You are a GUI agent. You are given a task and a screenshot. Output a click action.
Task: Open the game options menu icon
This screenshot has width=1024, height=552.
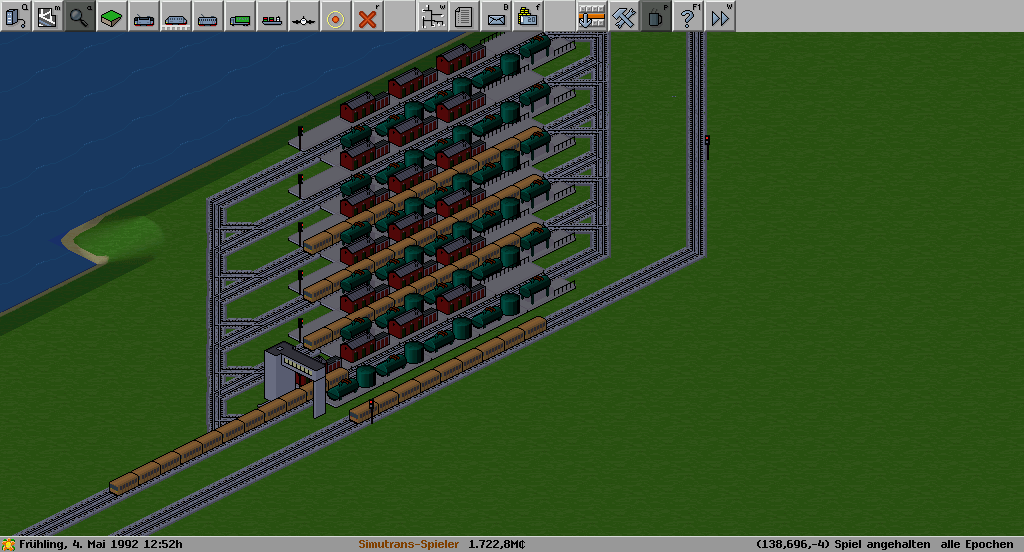[16, 16]
